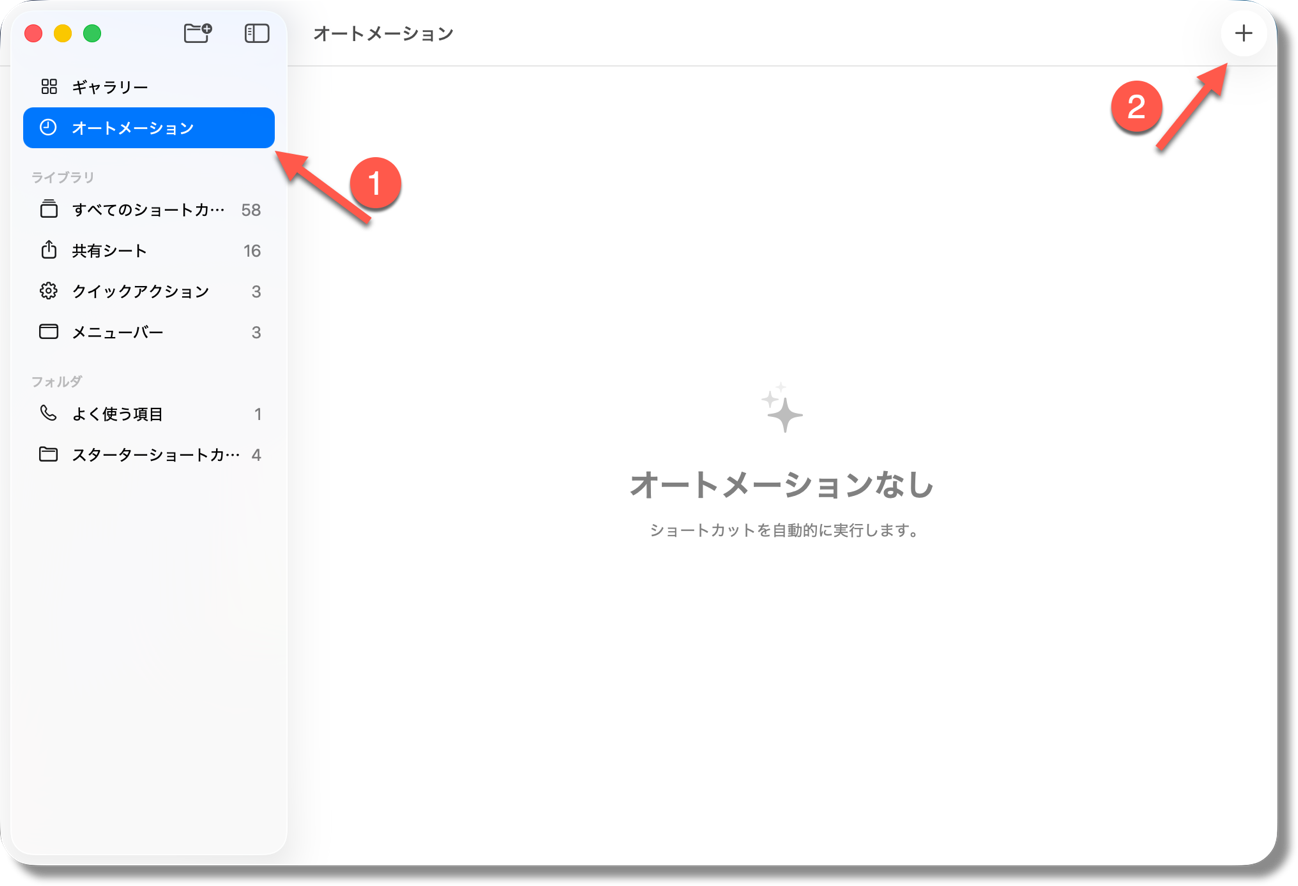Click the gear icon beside クイックアクション

[x=48, y=291]
